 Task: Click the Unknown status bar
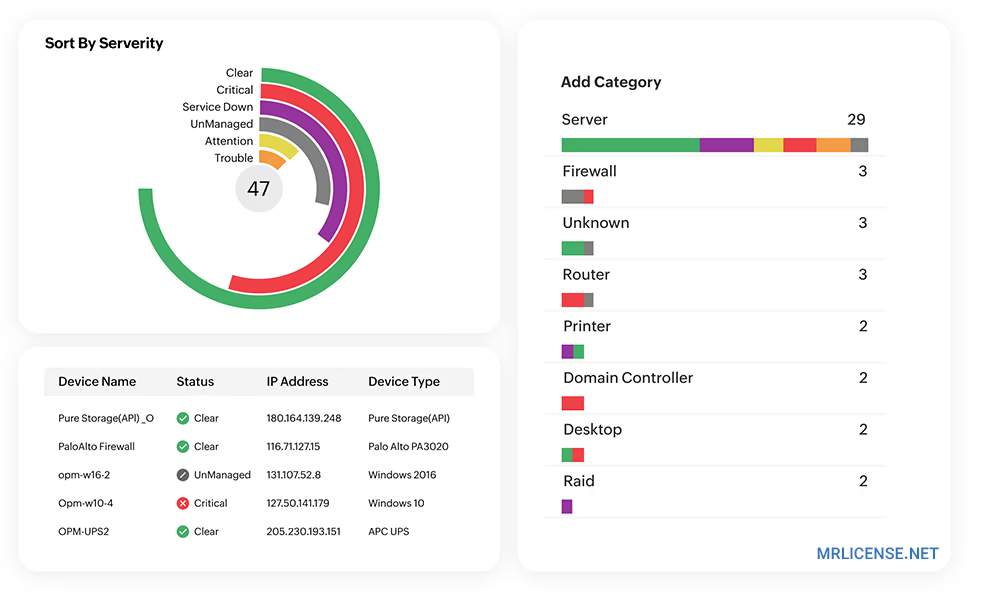pos(578,248)
